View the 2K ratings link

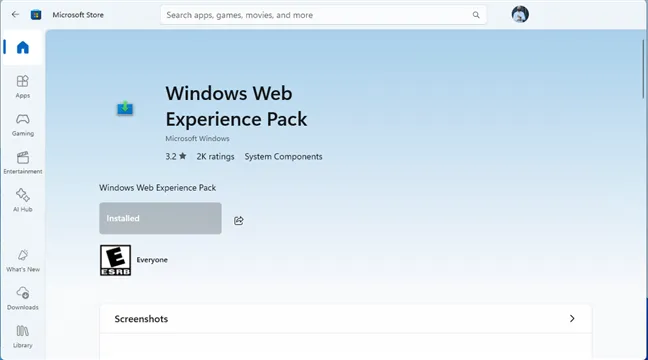[x=215, y=157]
